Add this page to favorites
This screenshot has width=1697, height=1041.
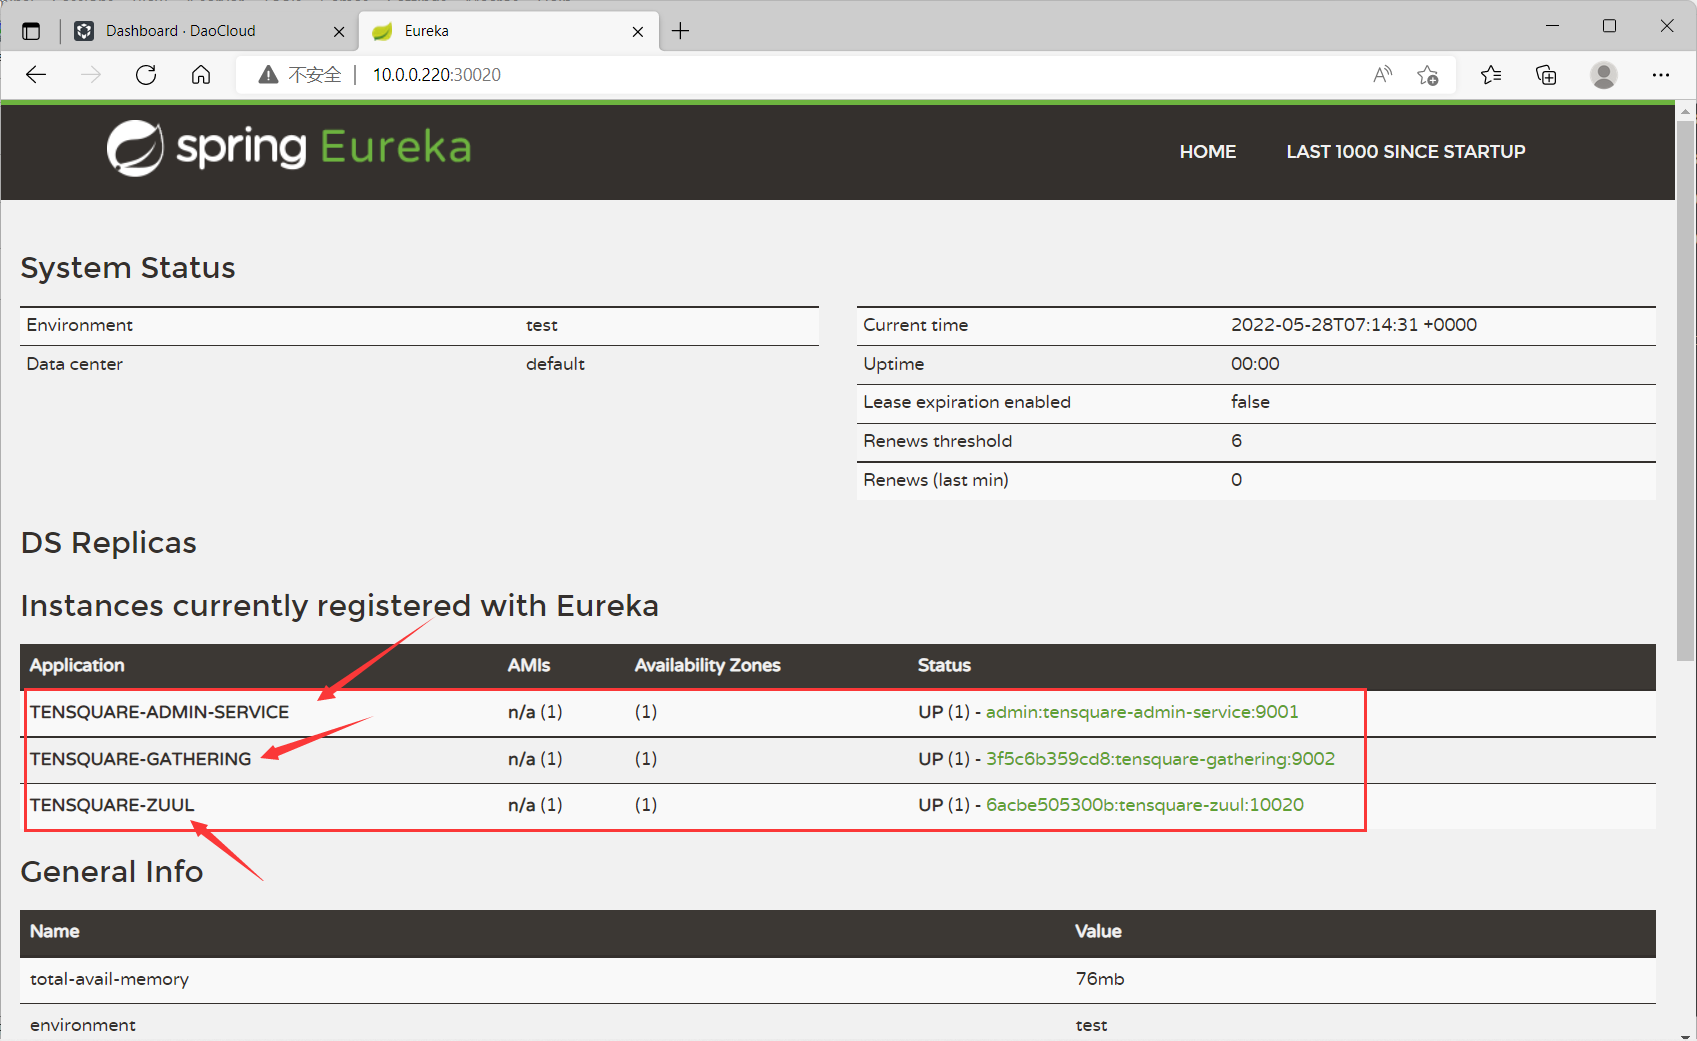click(1428, 75)
